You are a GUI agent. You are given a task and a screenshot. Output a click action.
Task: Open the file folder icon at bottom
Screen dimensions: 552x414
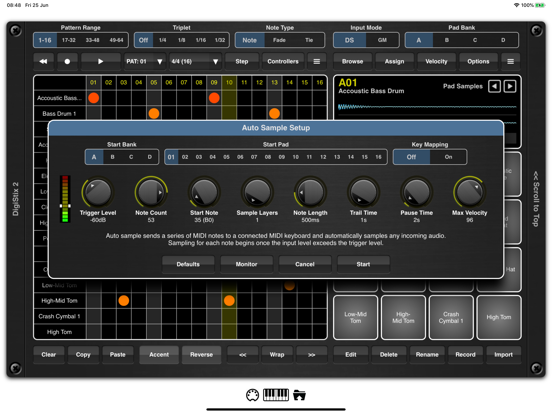[299, 395]
